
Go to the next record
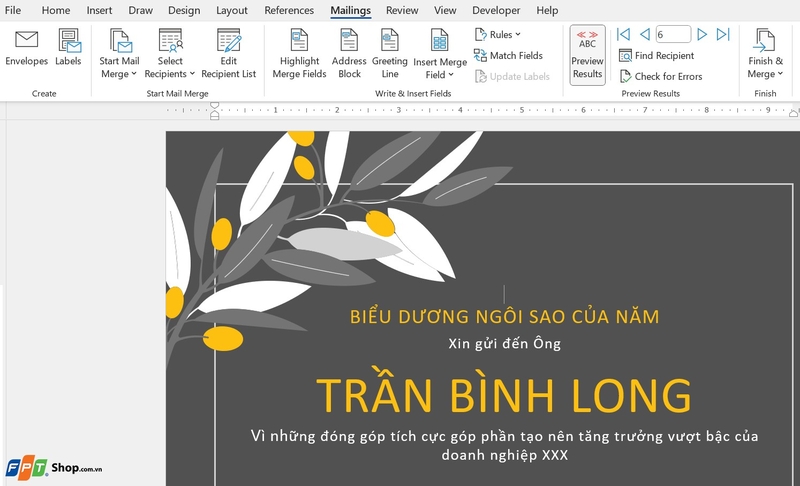tap(702, 34)
